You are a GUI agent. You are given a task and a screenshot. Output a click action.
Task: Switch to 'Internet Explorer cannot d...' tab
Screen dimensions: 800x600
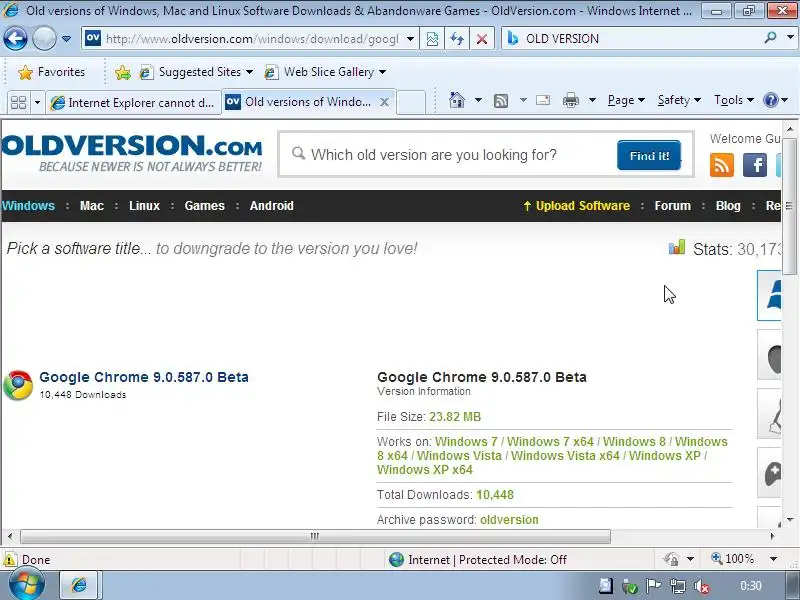click(133, 103)
